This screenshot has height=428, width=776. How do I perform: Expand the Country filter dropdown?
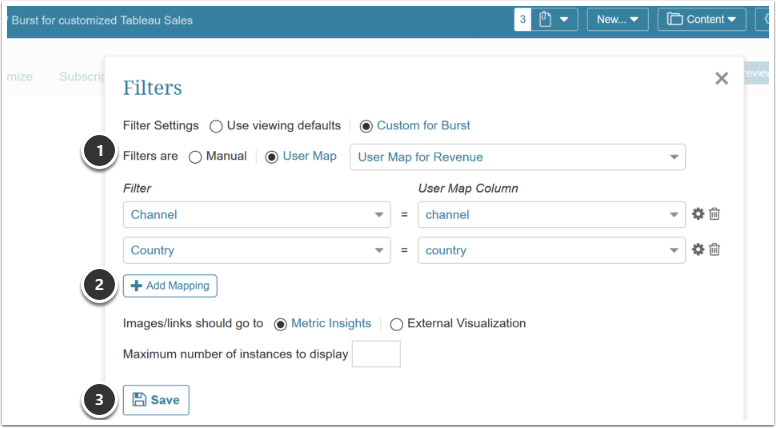(256, 250)
